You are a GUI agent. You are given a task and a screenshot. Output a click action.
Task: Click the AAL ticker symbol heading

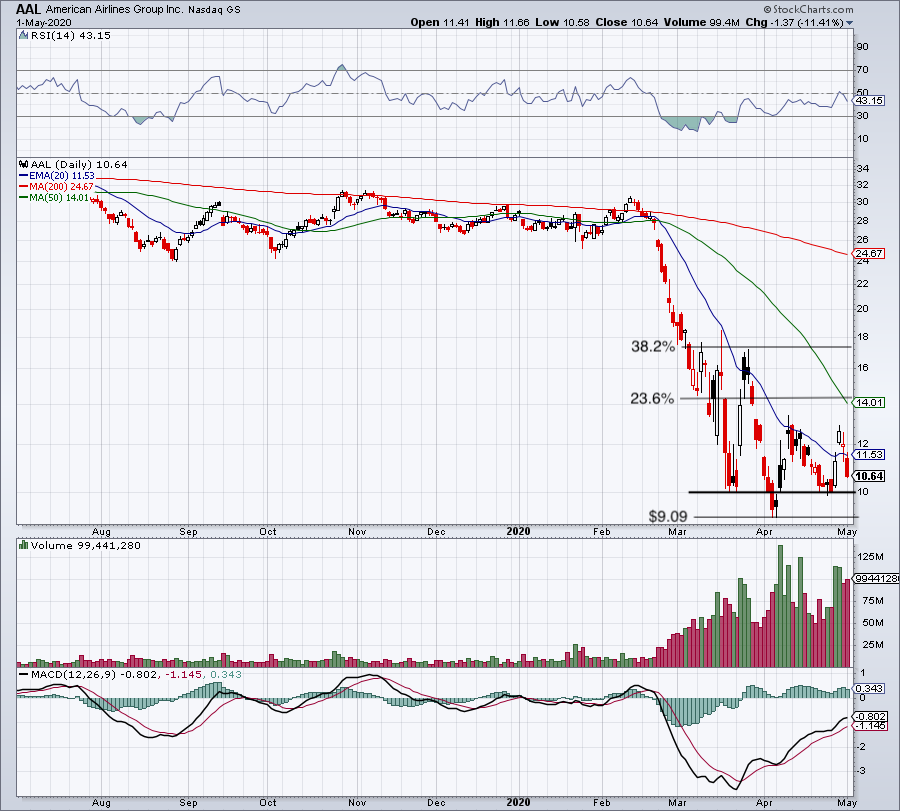point(29,7)
